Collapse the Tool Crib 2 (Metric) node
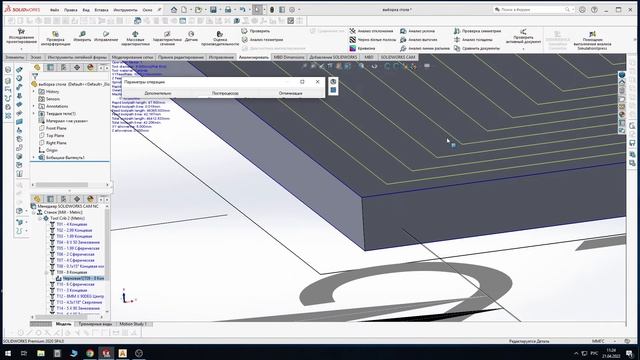Viewport: 640px width, 360px height. [40, 218]
